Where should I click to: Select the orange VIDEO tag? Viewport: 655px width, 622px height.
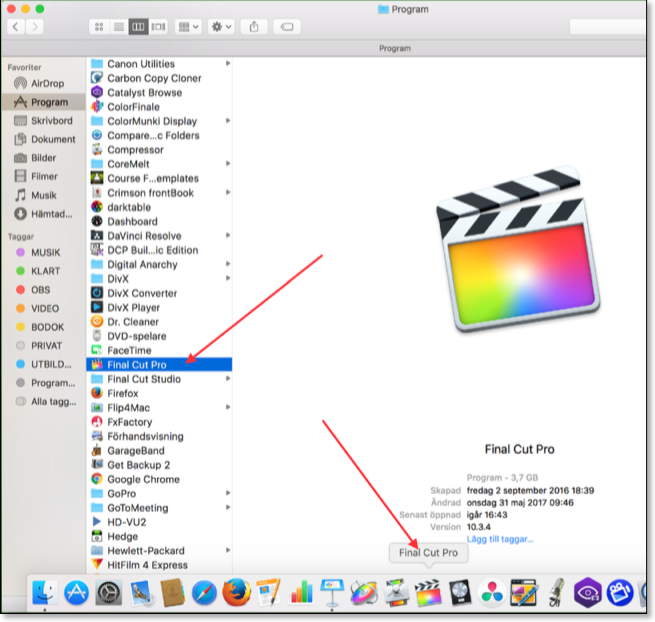pyautogui.click(x=43, y=308)
